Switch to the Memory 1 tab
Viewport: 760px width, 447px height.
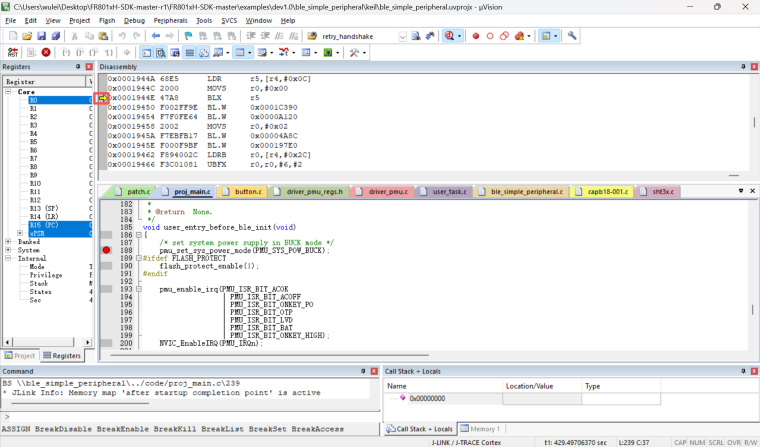click(x=483, y=429)
